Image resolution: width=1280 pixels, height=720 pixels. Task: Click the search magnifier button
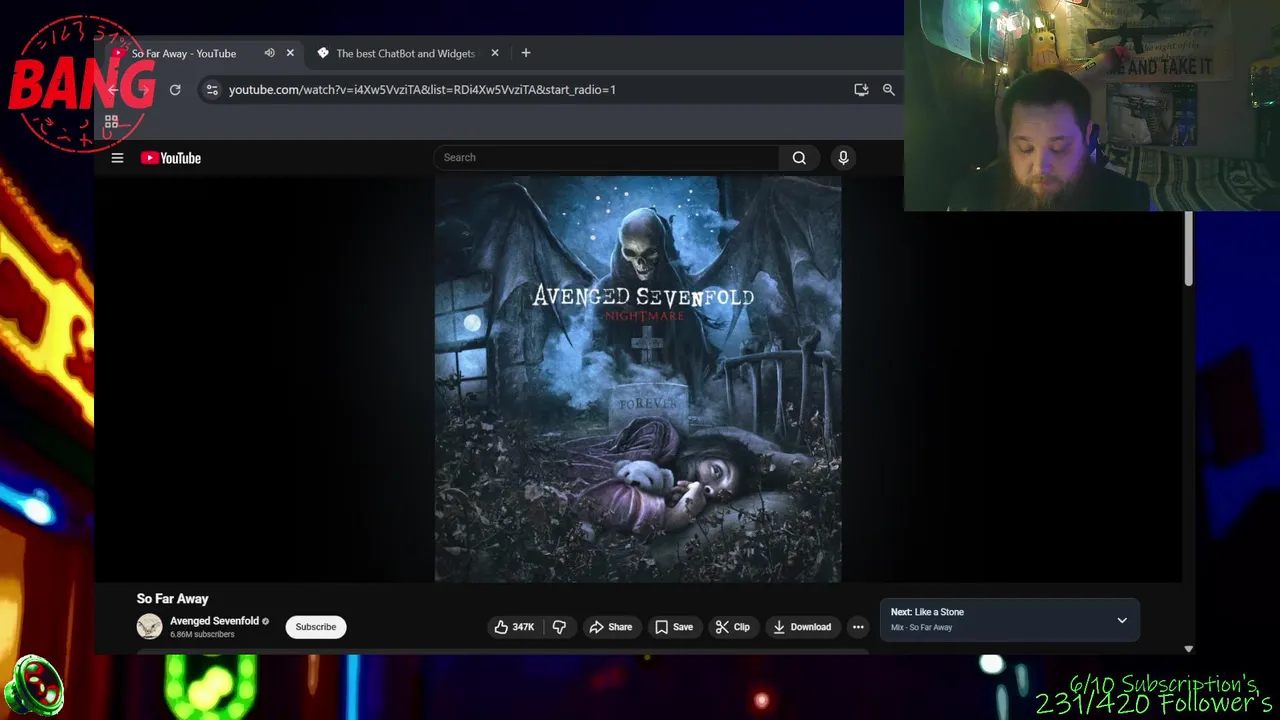799,158
